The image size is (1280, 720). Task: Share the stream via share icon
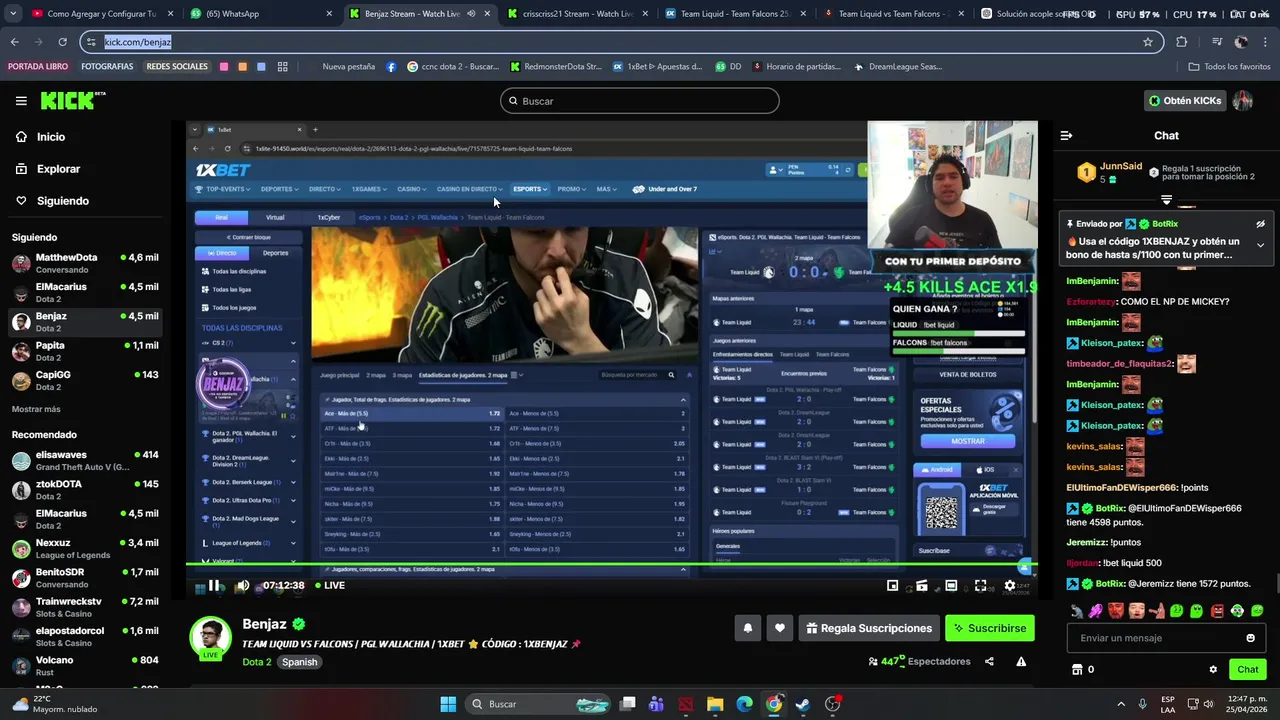(x=989, y=661)
